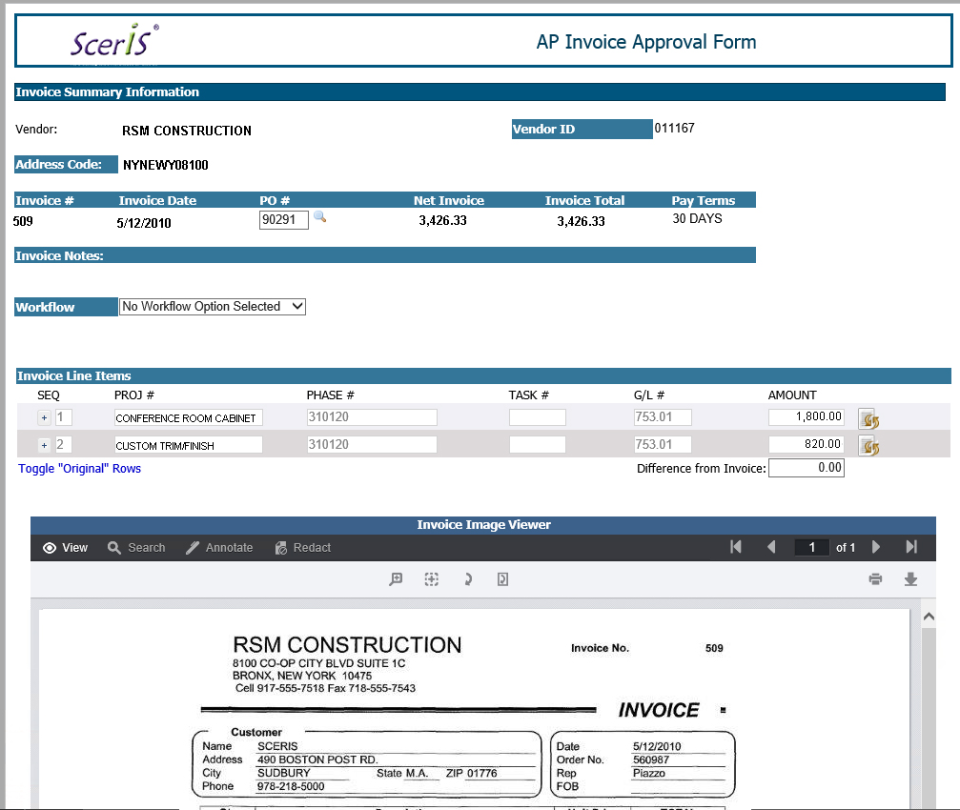
Task: Click the split/revert icon for the 820.00 row
Action: coord(869,446)
